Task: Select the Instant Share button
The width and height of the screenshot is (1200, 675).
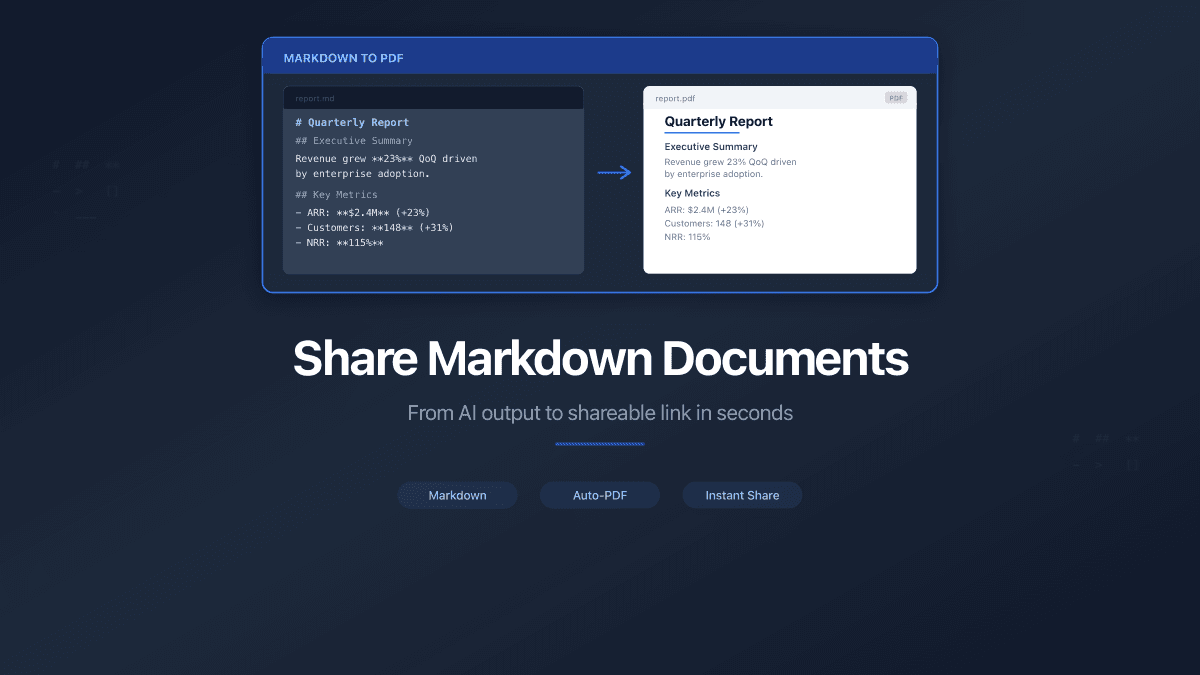Action: [742, 495]
